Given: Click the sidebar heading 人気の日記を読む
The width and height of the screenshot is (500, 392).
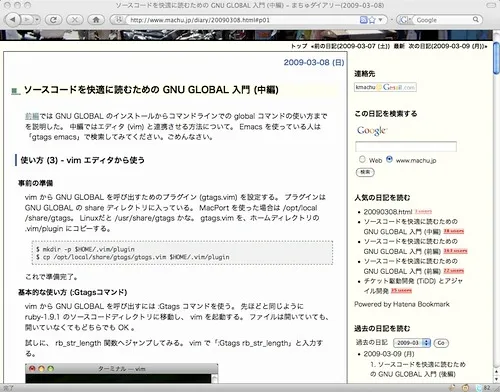Looking at the screenshot, I should [382, 198].
